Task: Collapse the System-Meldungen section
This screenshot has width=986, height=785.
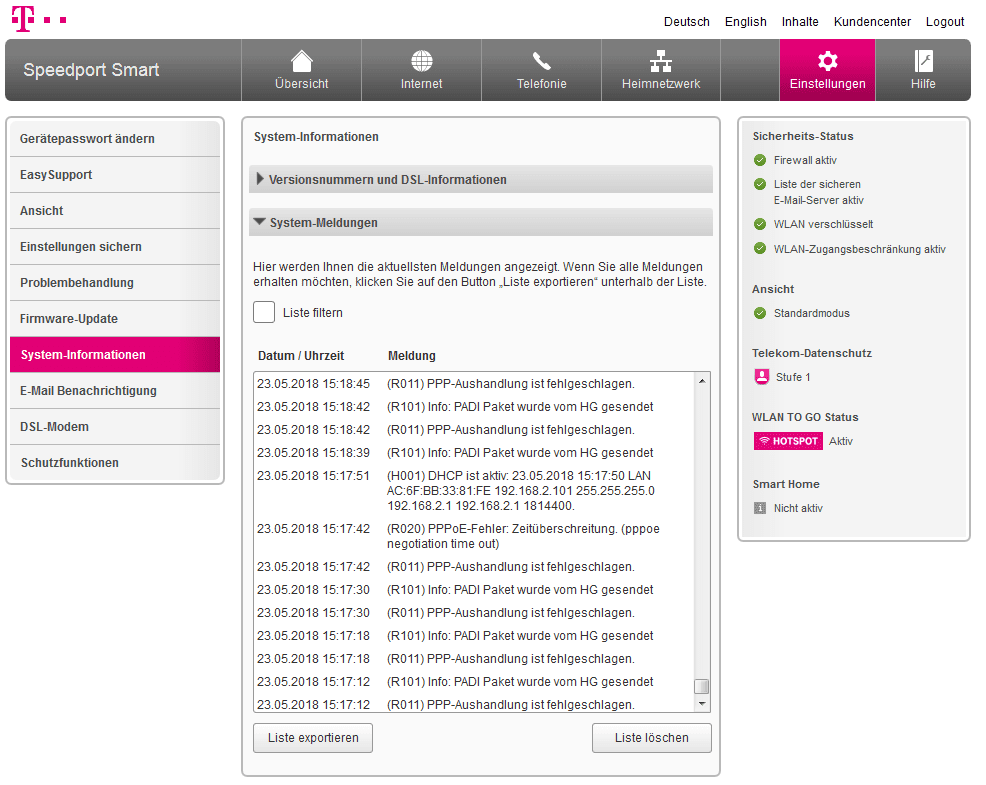Action: pyautogui.click(x=481, y=223)
